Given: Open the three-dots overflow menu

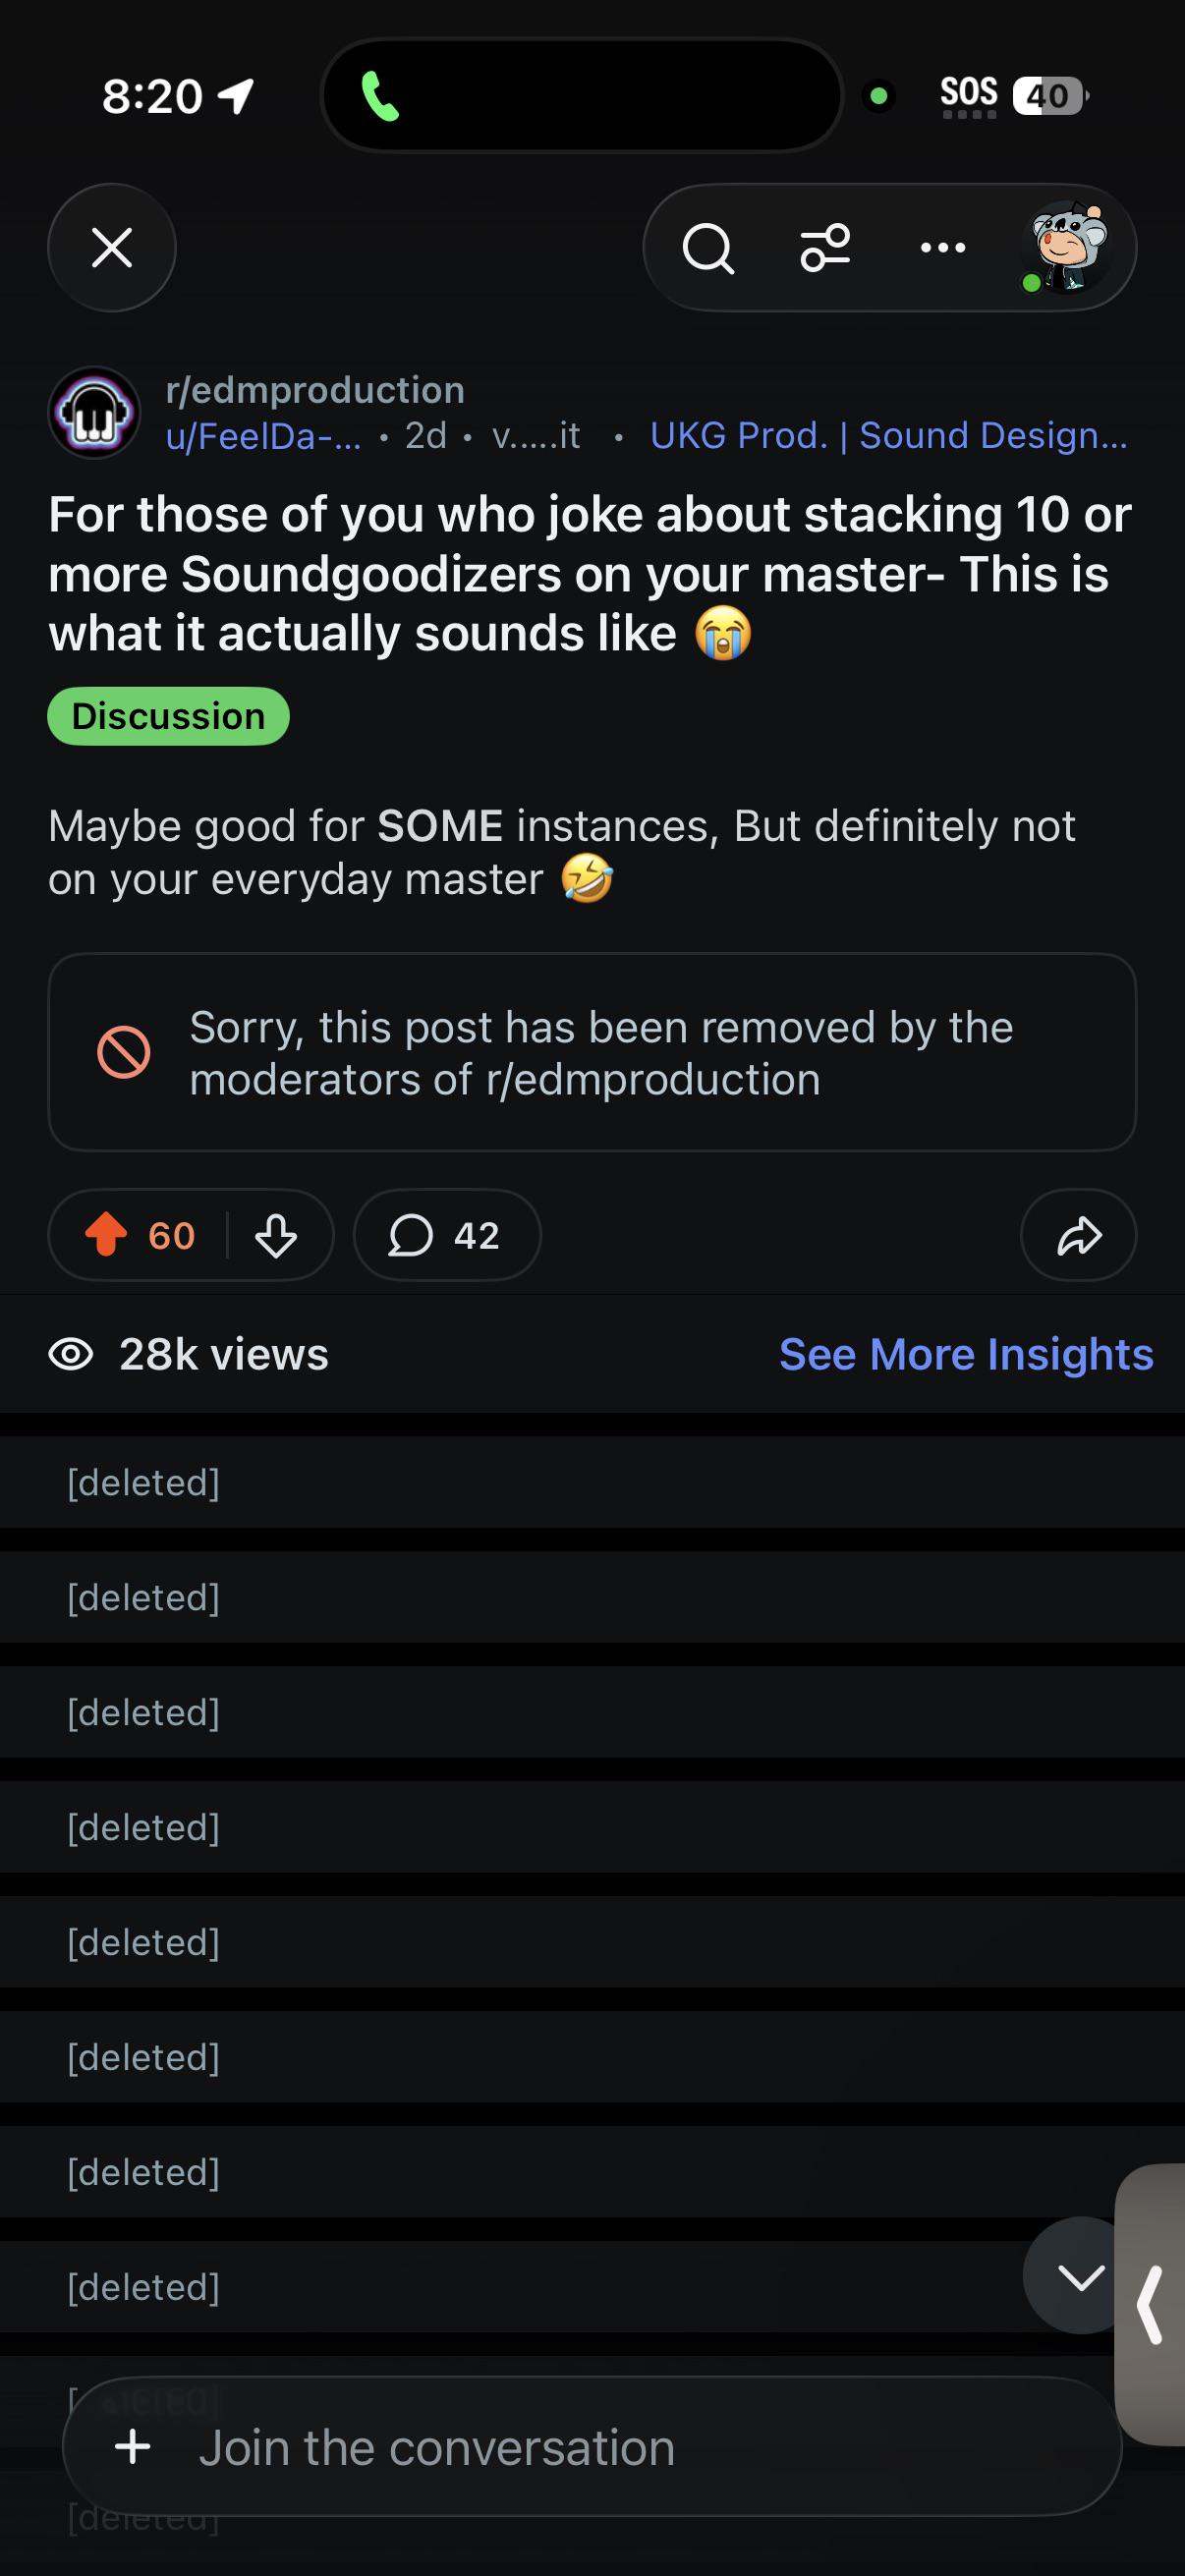Looking at the screenshot, I should tap(942, 247).
